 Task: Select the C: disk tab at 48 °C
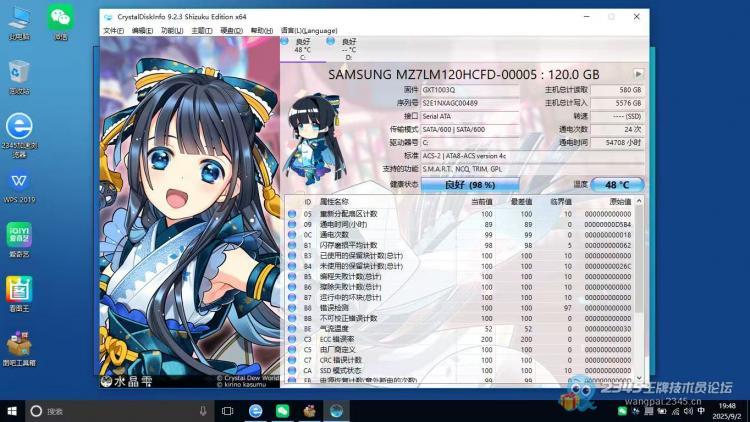tap(302, 49)
